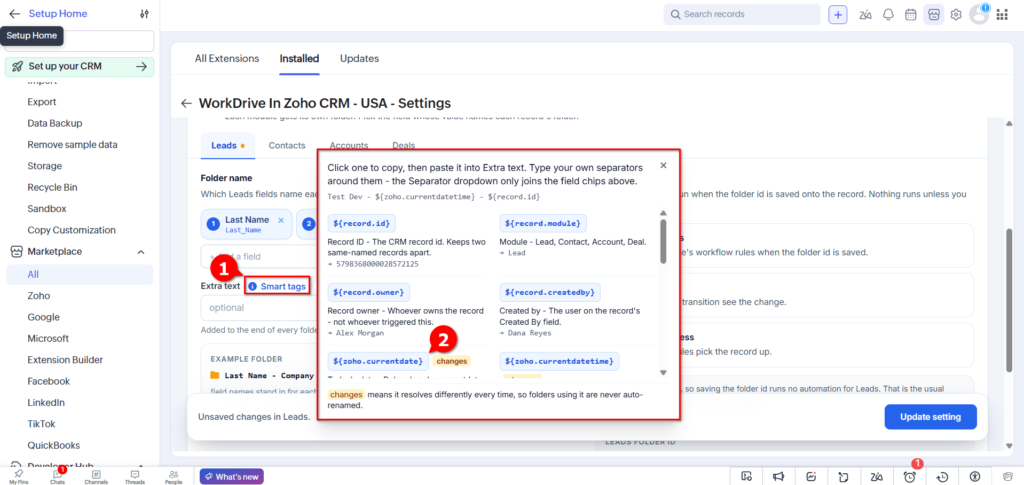Click the back arrow beside Setup Home
Viewport: 1024px width, 485px height.
pos(14,14)
